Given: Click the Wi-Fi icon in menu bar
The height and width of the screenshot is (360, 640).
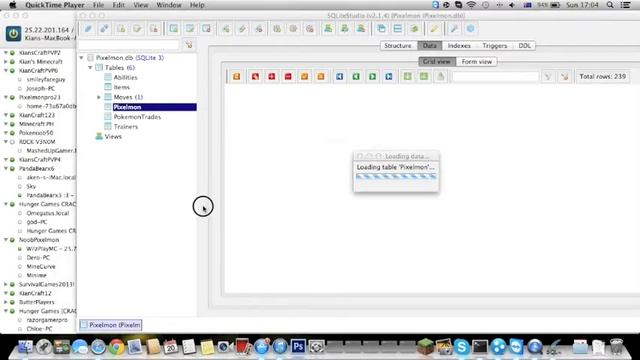Looking at the screenshot, I should 471,5.
